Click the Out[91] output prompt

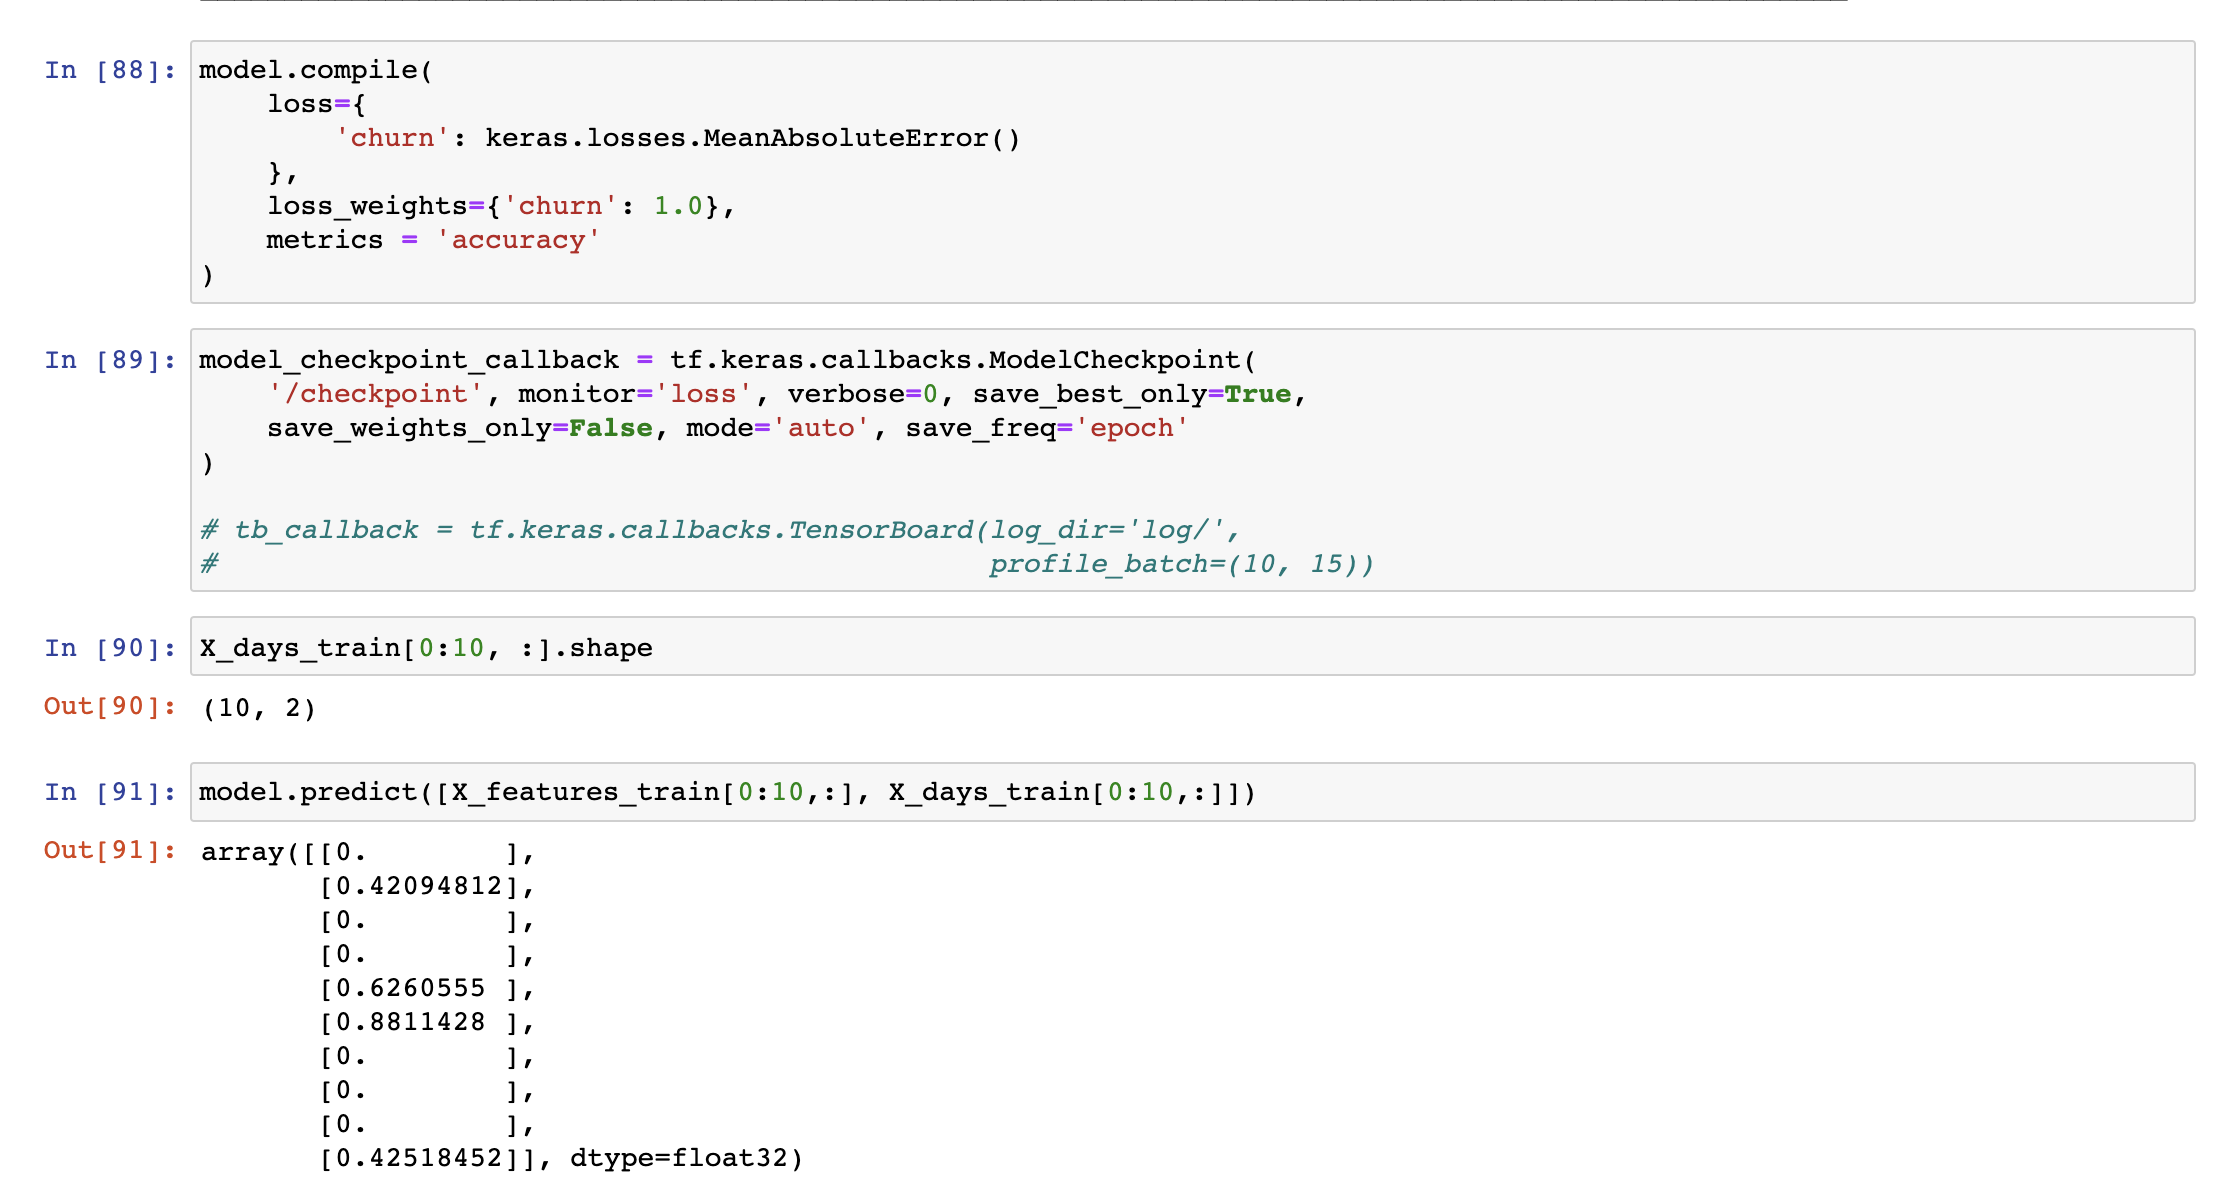pyautogui.click(x=110, y=850)
